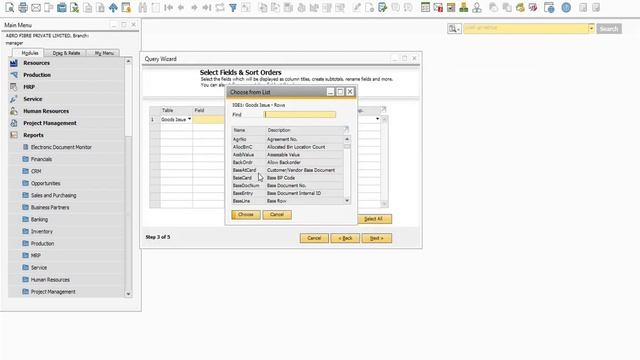
Task: Click the yellow coins toolbar icon
Action: tap(520, 7)
